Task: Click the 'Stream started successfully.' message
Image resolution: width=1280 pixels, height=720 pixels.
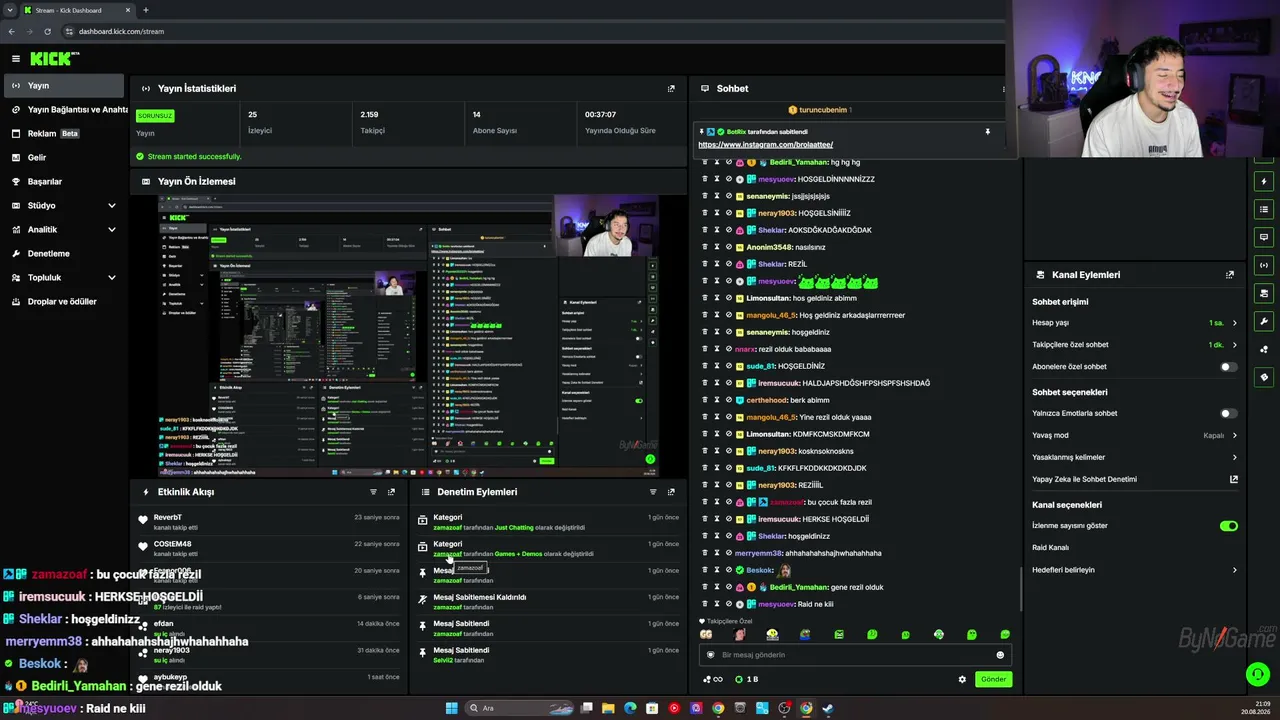Action: [x=194, y=157]
